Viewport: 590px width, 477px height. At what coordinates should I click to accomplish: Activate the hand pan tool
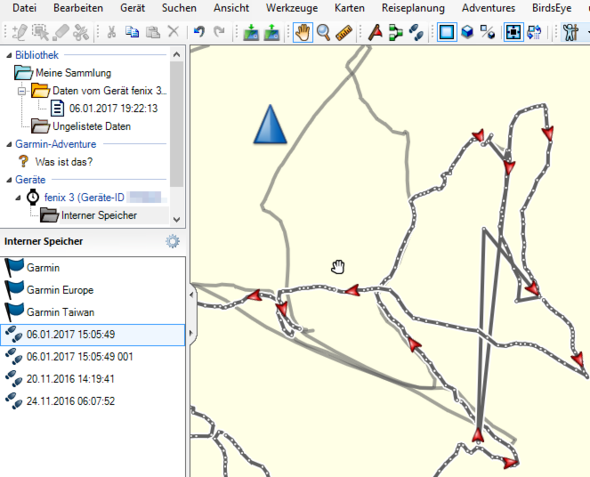pos(303,32)
